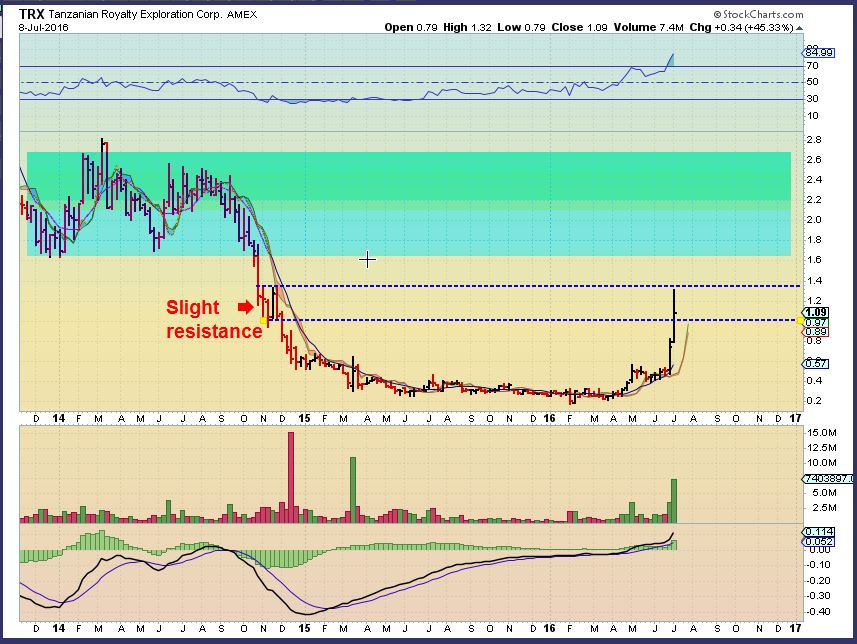The height and width of the screenshot is (644, 857).
Task: Click the 84.99 RSI value tag
Action: pos(818,52)
